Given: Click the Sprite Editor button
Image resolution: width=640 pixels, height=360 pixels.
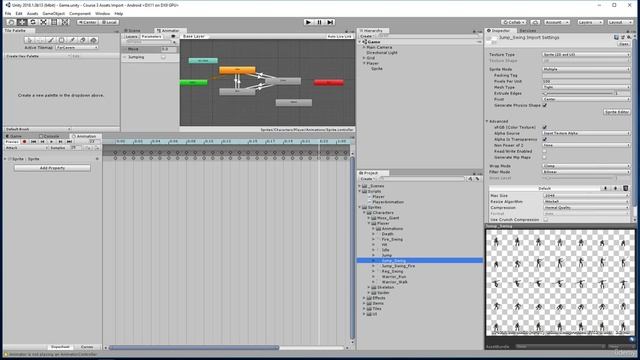Looking at the screenshot, I should 616,112.
